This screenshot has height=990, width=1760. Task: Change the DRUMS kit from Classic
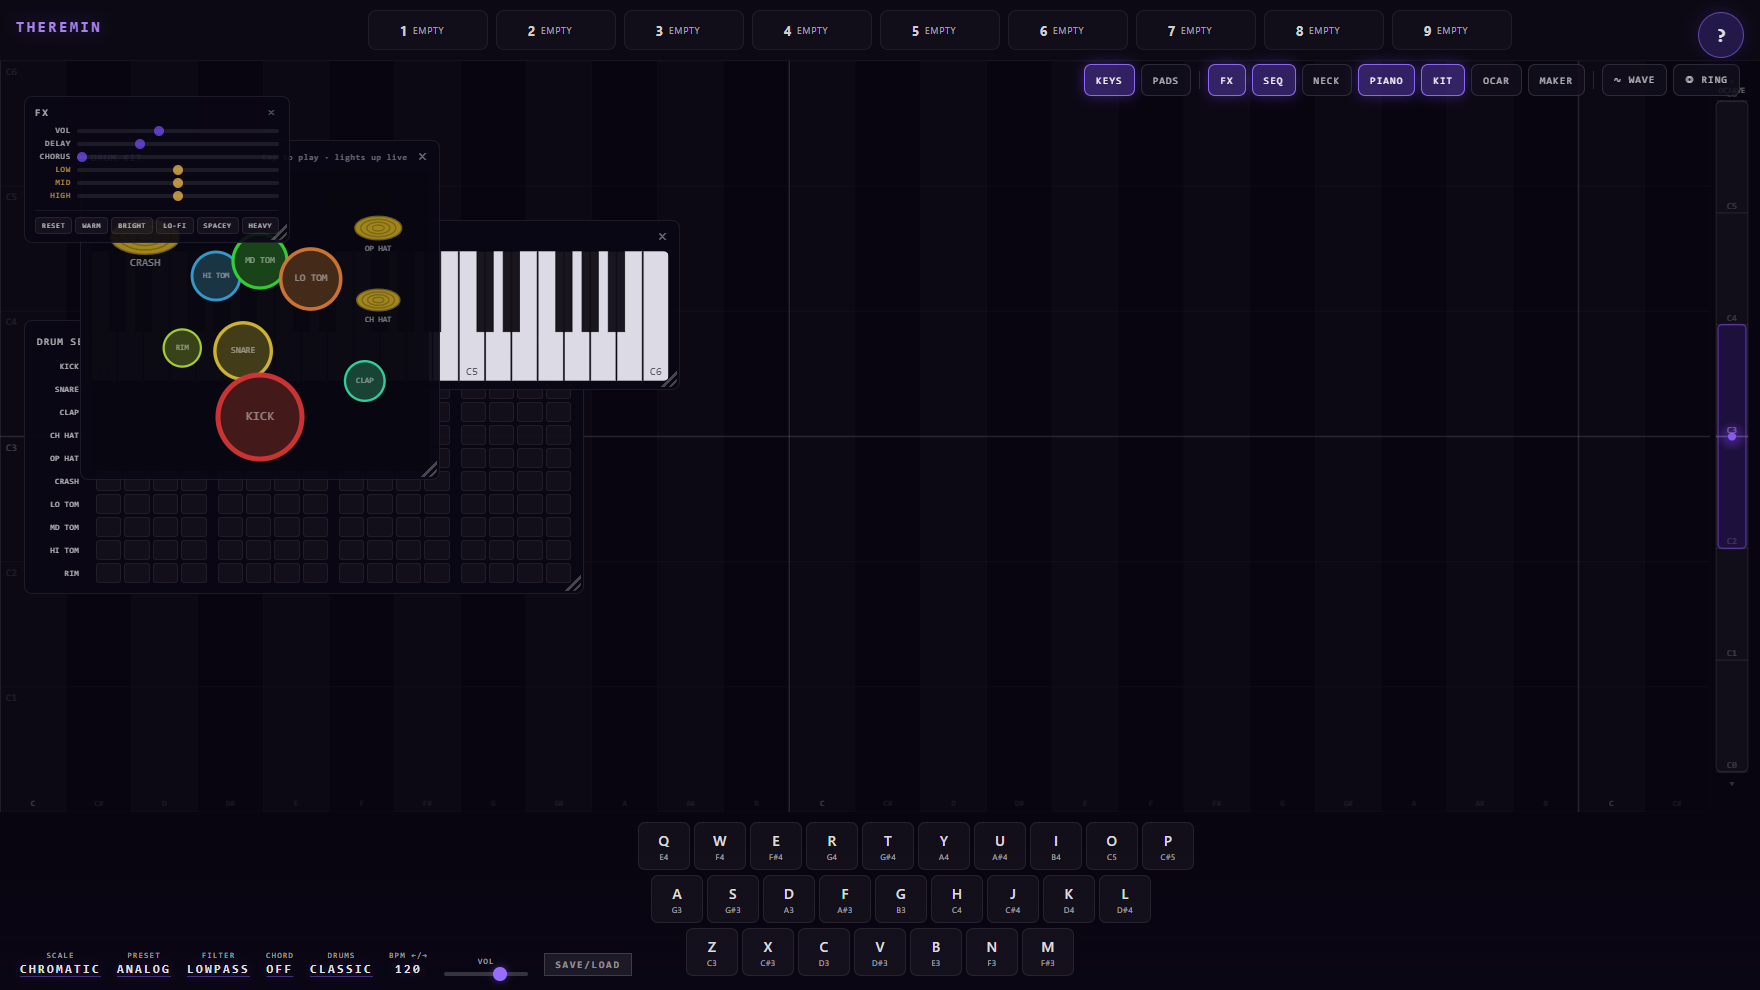341,969
